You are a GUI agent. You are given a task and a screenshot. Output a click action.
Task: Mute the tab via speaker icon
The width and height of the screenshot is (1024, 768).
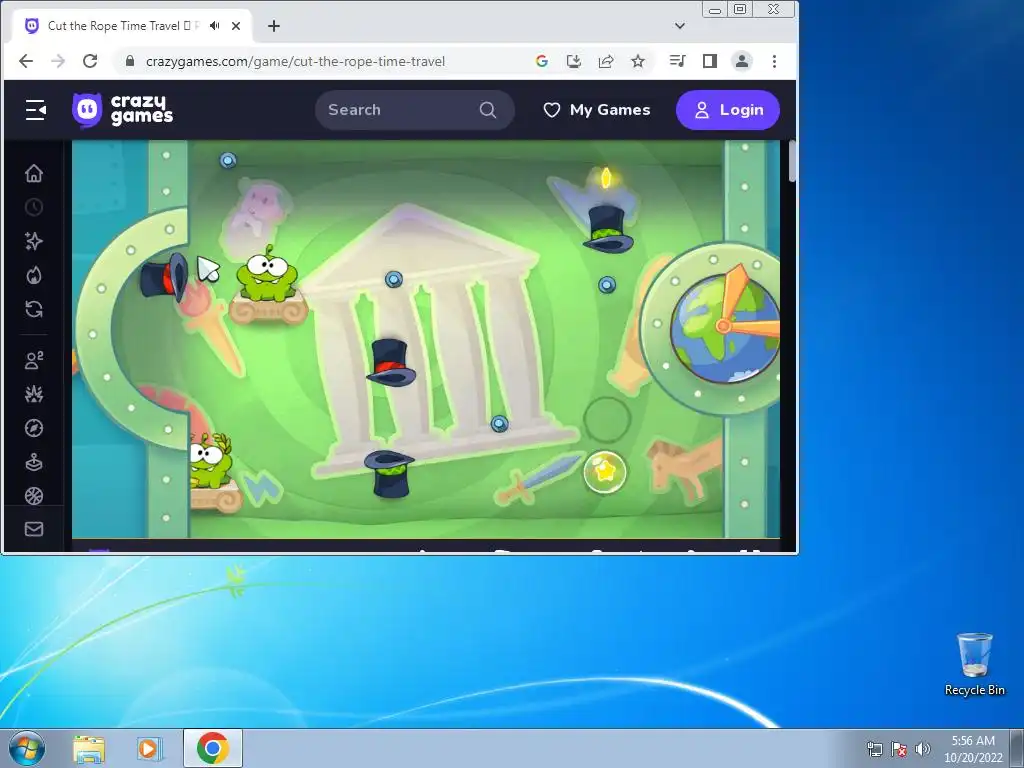coord(214,25)
